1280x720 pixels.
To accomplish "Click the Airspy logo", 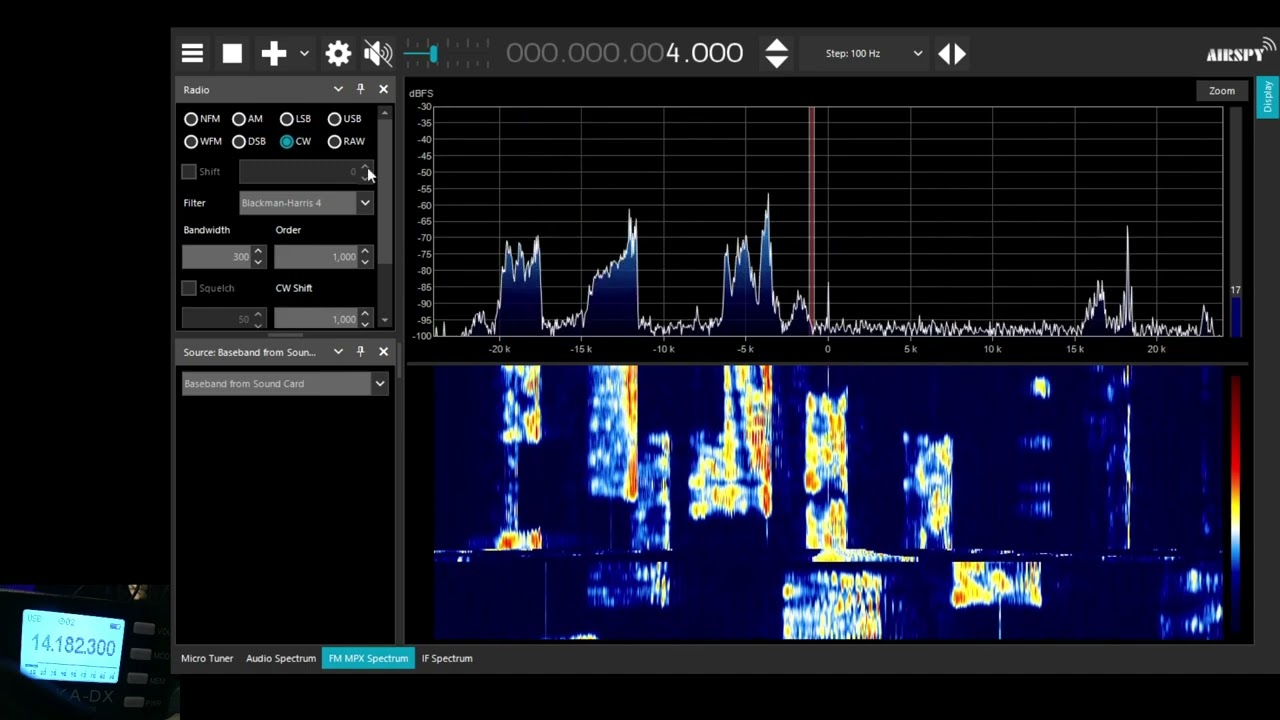I will click(x=1240, y=53).
